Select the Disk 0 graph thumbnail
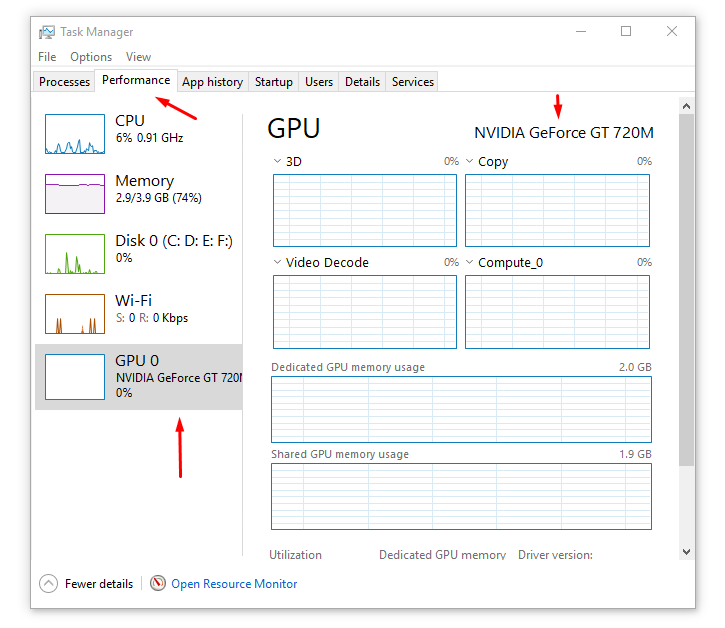The image size is (725, 628). (75, 254)
